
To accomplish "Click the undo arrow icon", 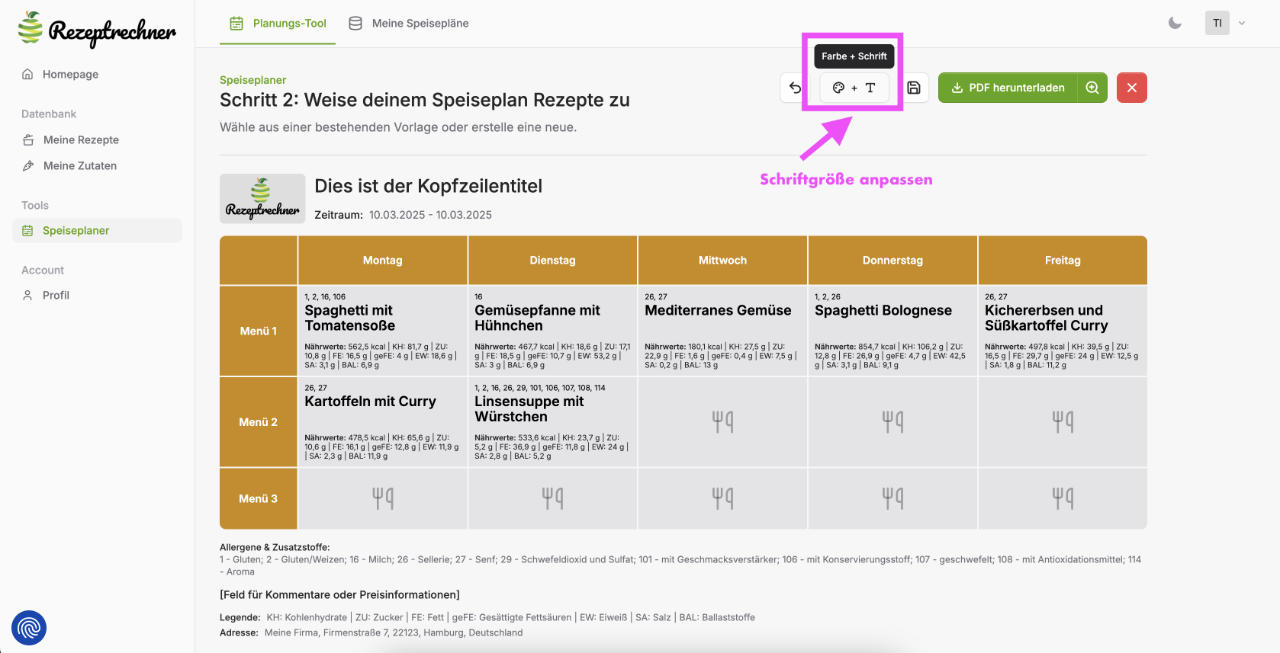I will [x=795, y=88].
